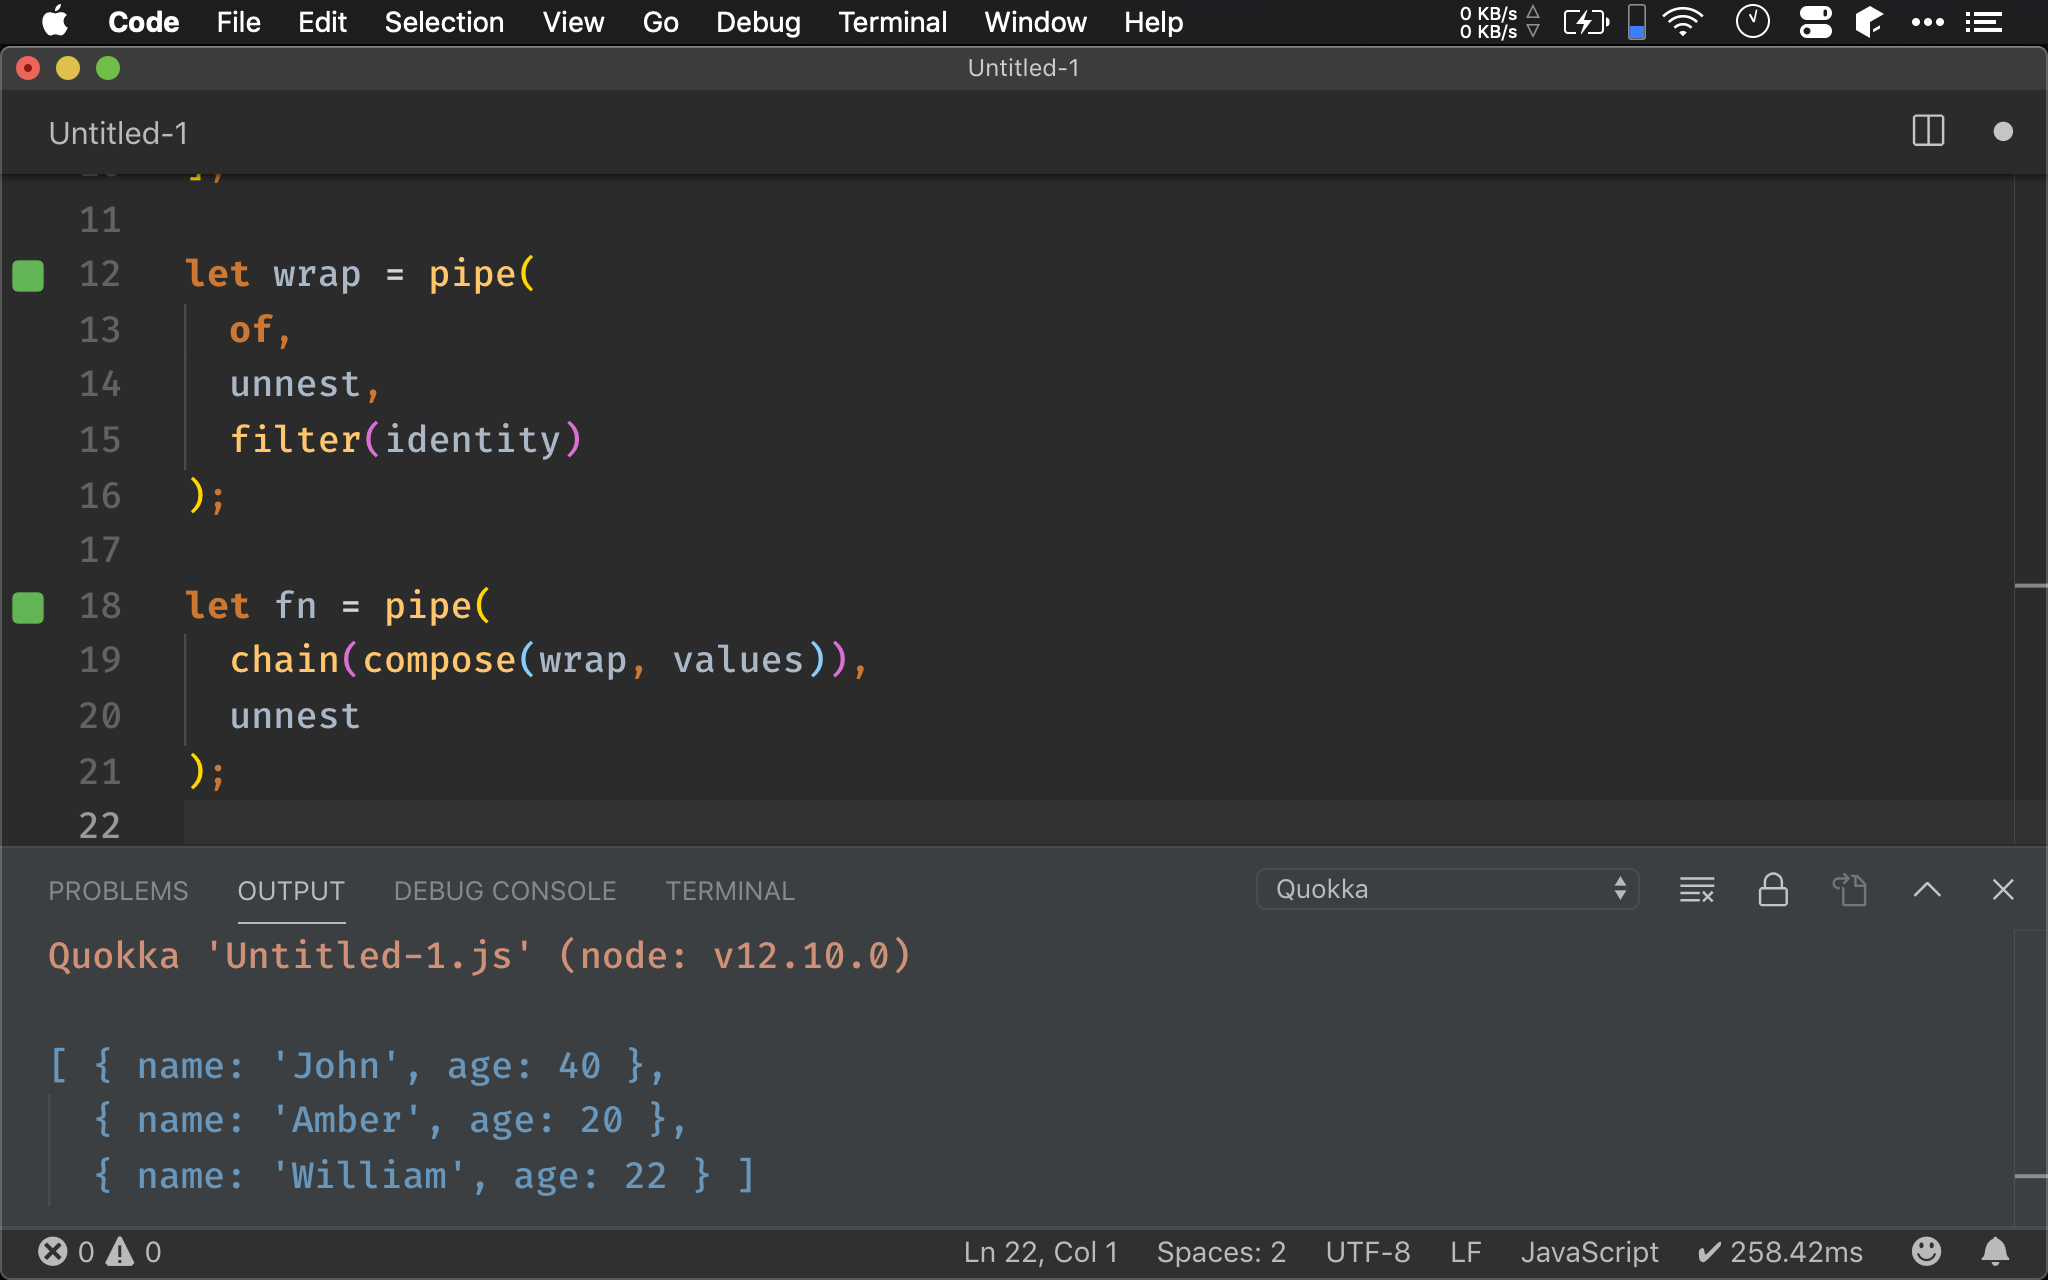The width and height of the screenshot is (2048, 1280).
Task: Open the Terminal menu
Action: (x=892, y=22)
